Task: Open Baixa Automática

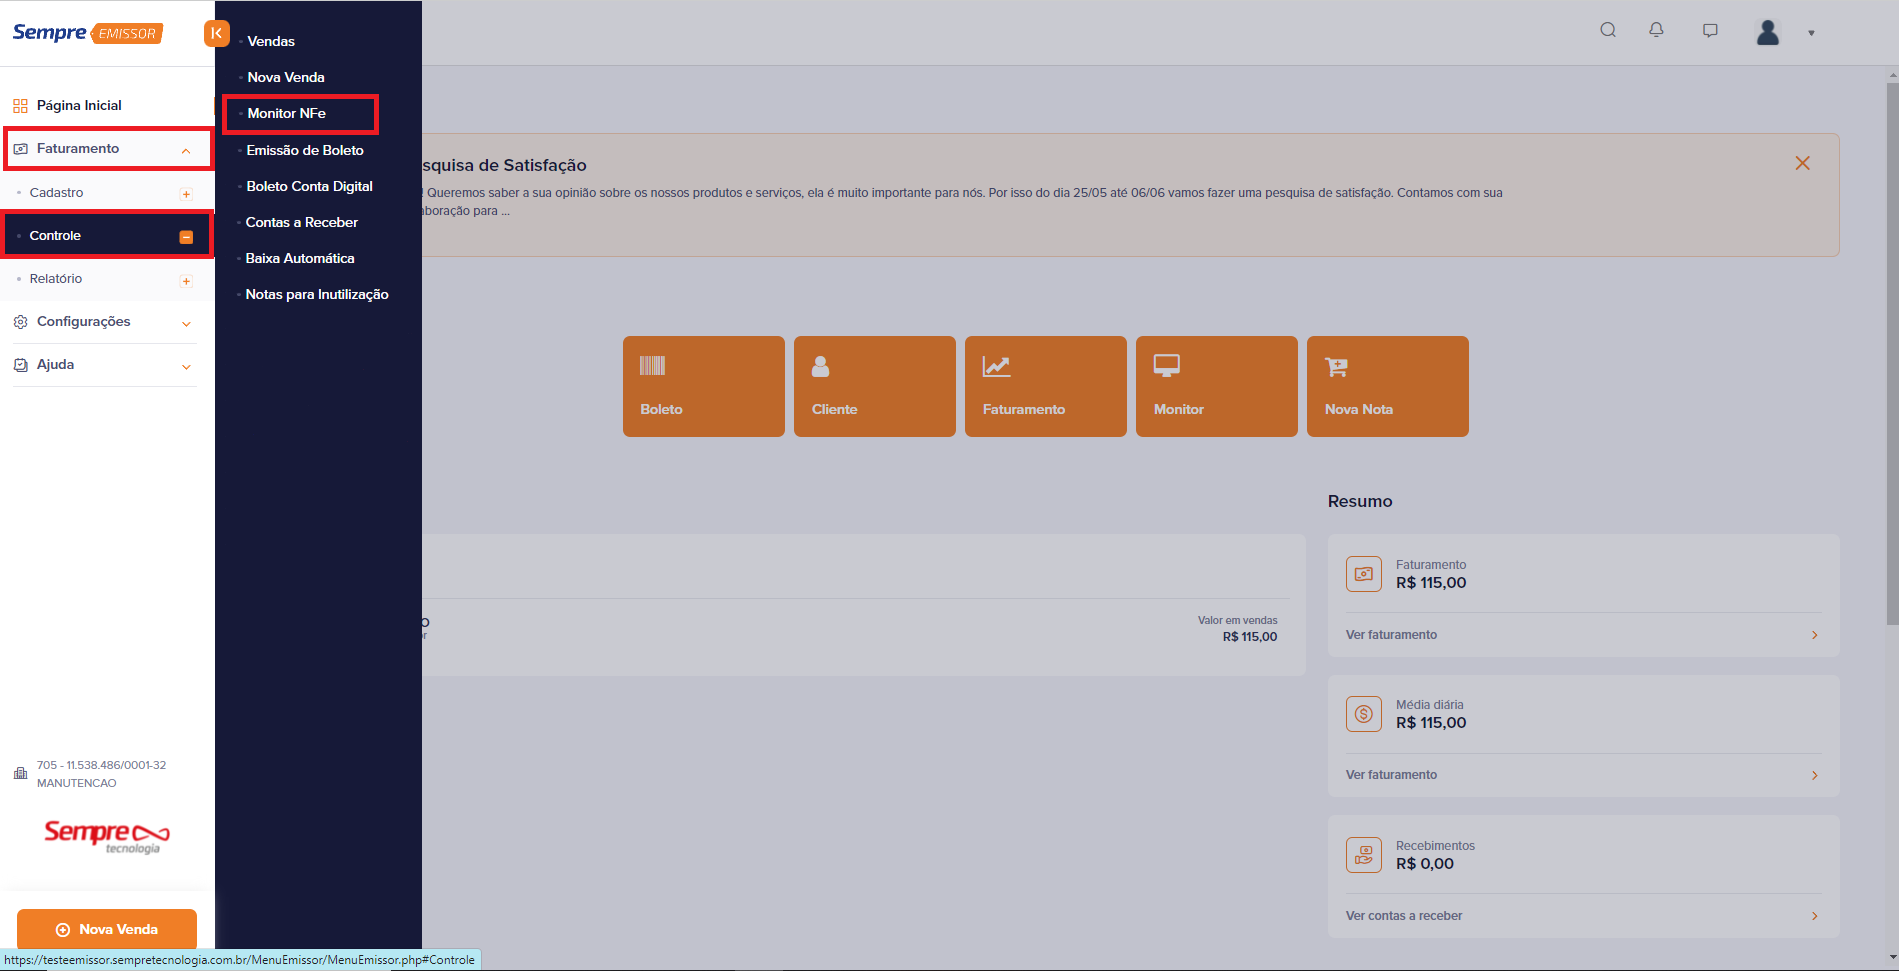Action: point(300,258)
